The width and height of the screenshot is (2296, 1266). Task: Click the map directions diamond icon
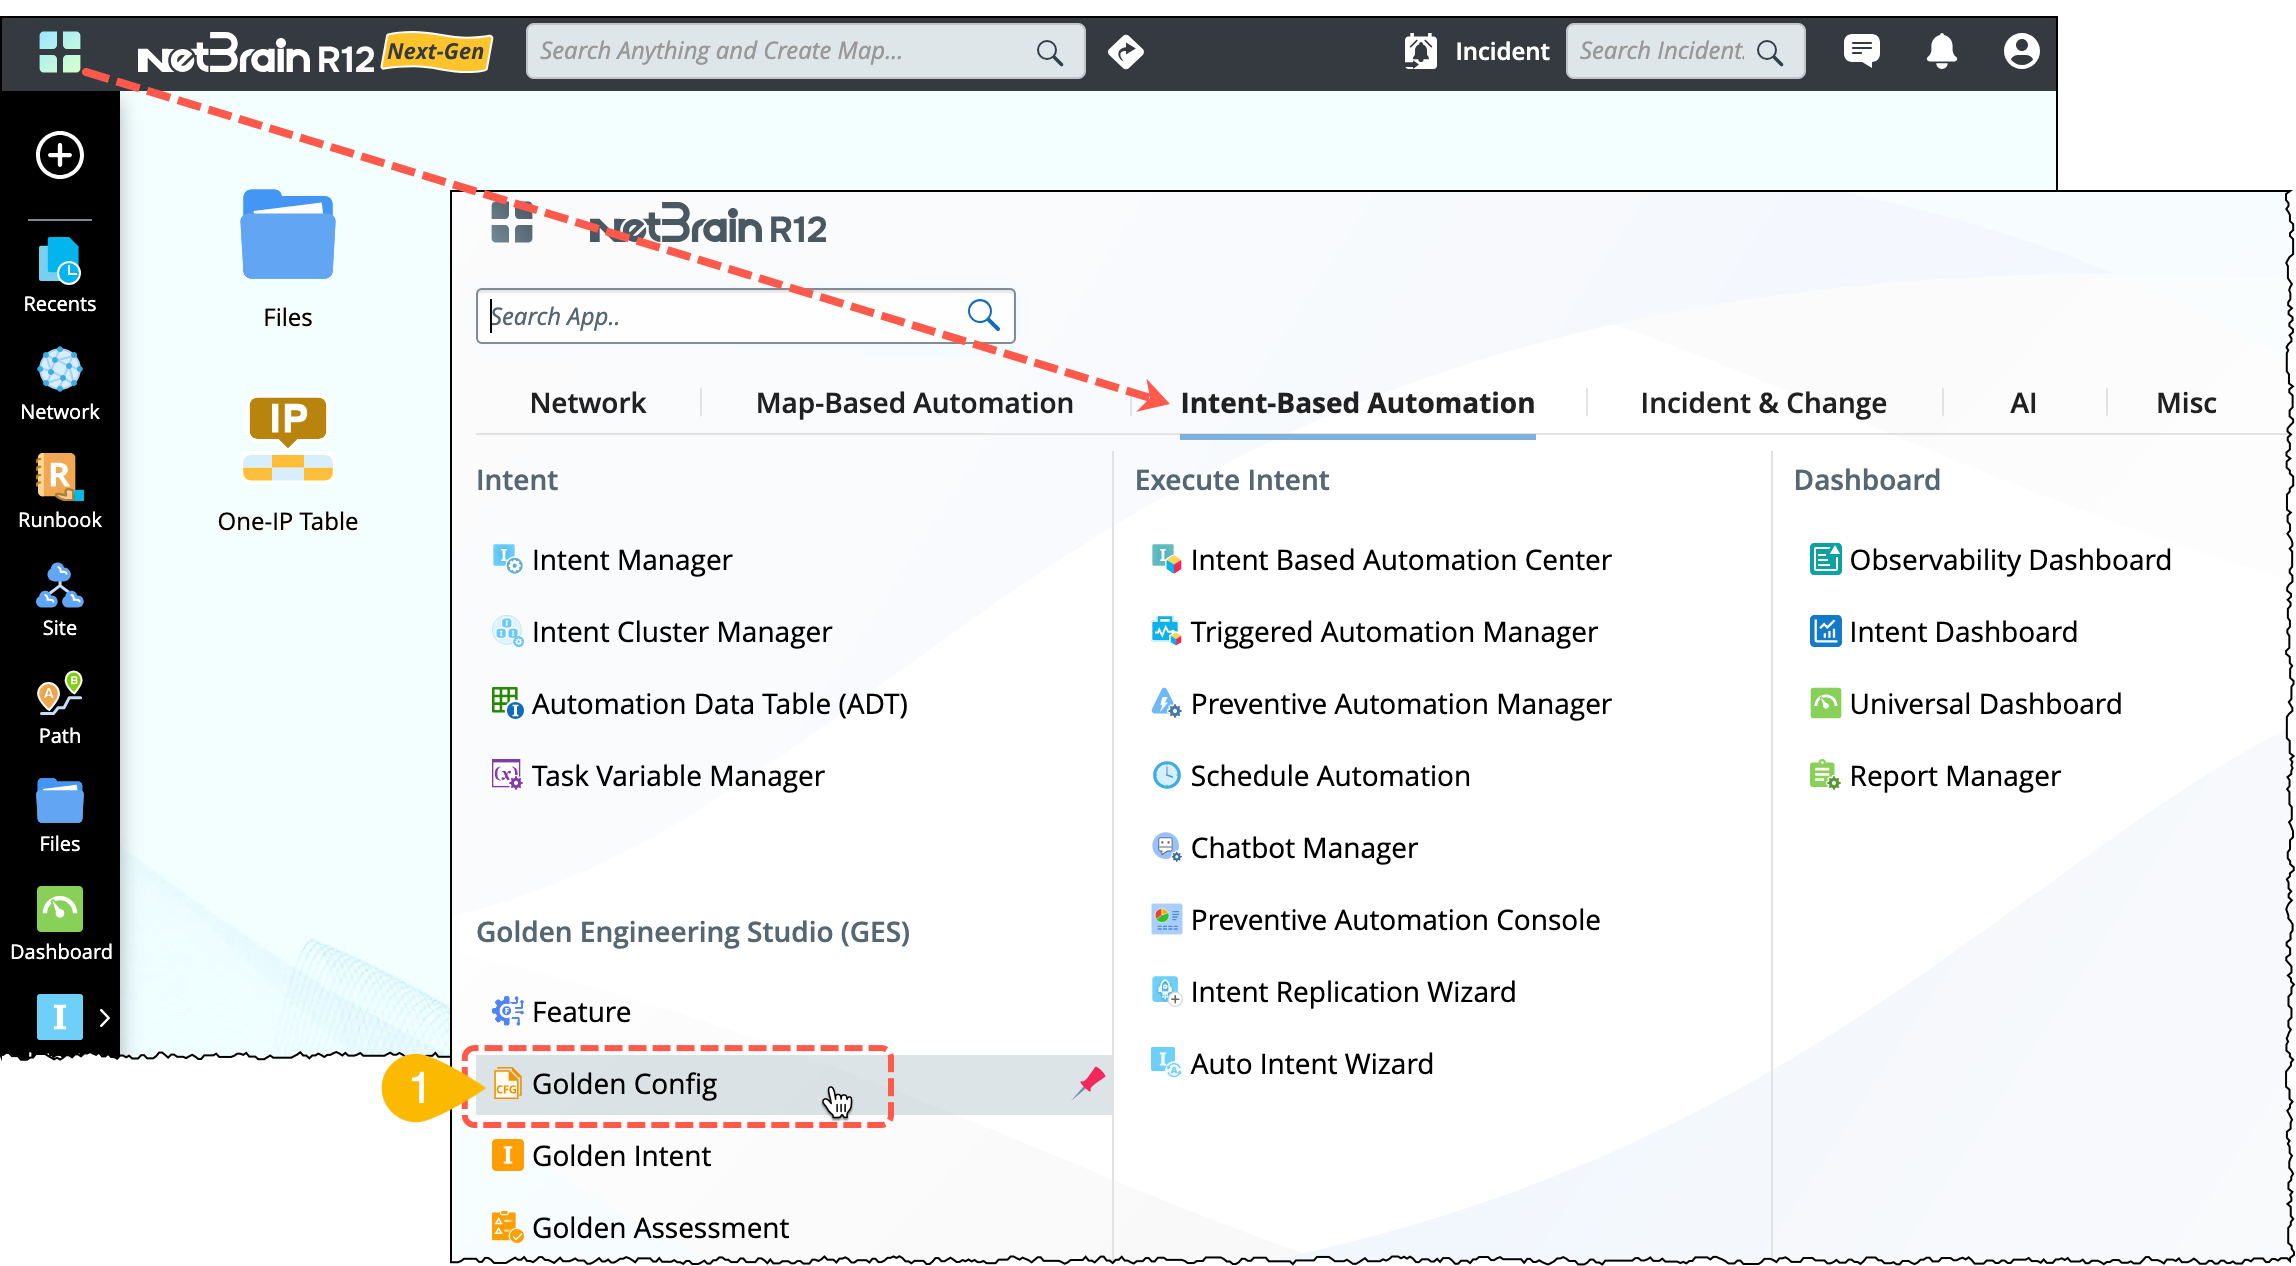coord(1126,51)
